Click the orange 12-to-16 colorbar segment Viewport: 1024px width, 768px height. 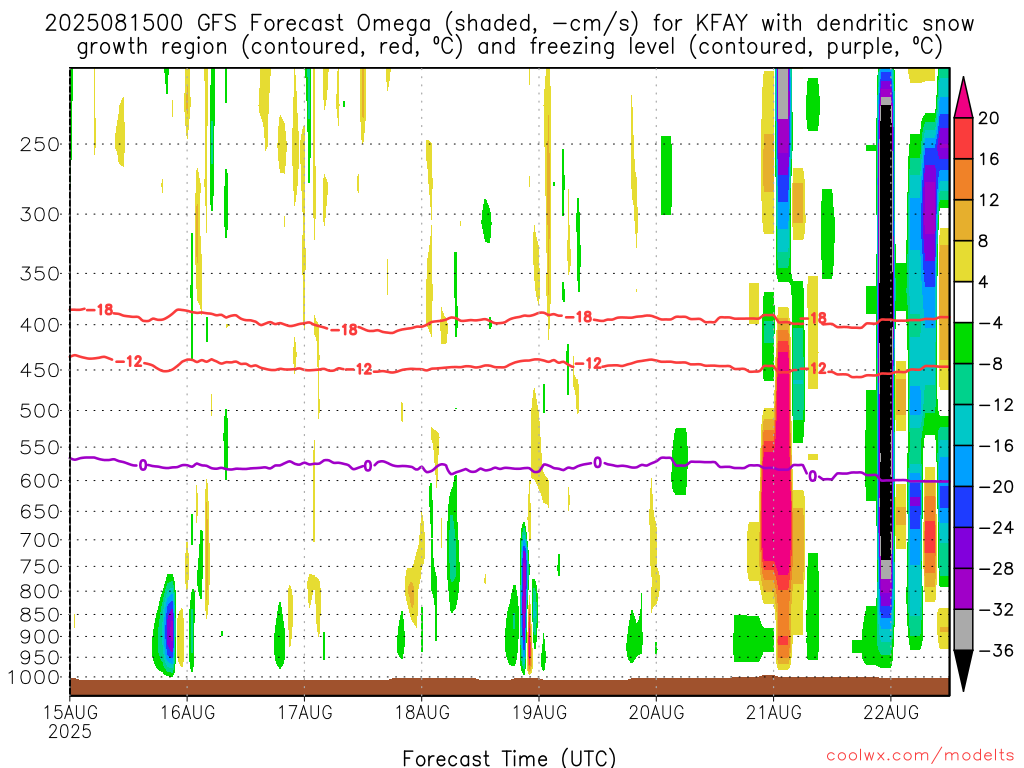963,179
